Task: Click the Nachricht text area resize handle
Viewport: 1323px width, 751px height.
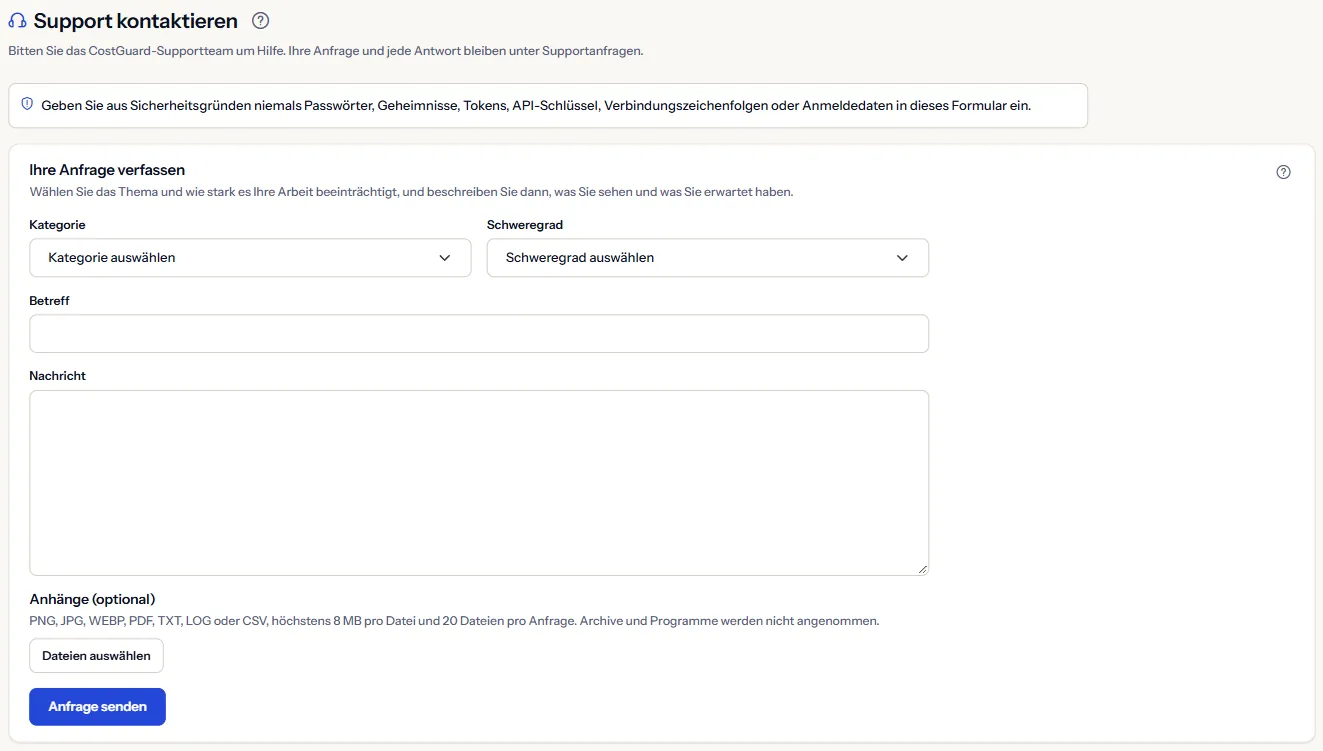Action: tap(922, 569)
